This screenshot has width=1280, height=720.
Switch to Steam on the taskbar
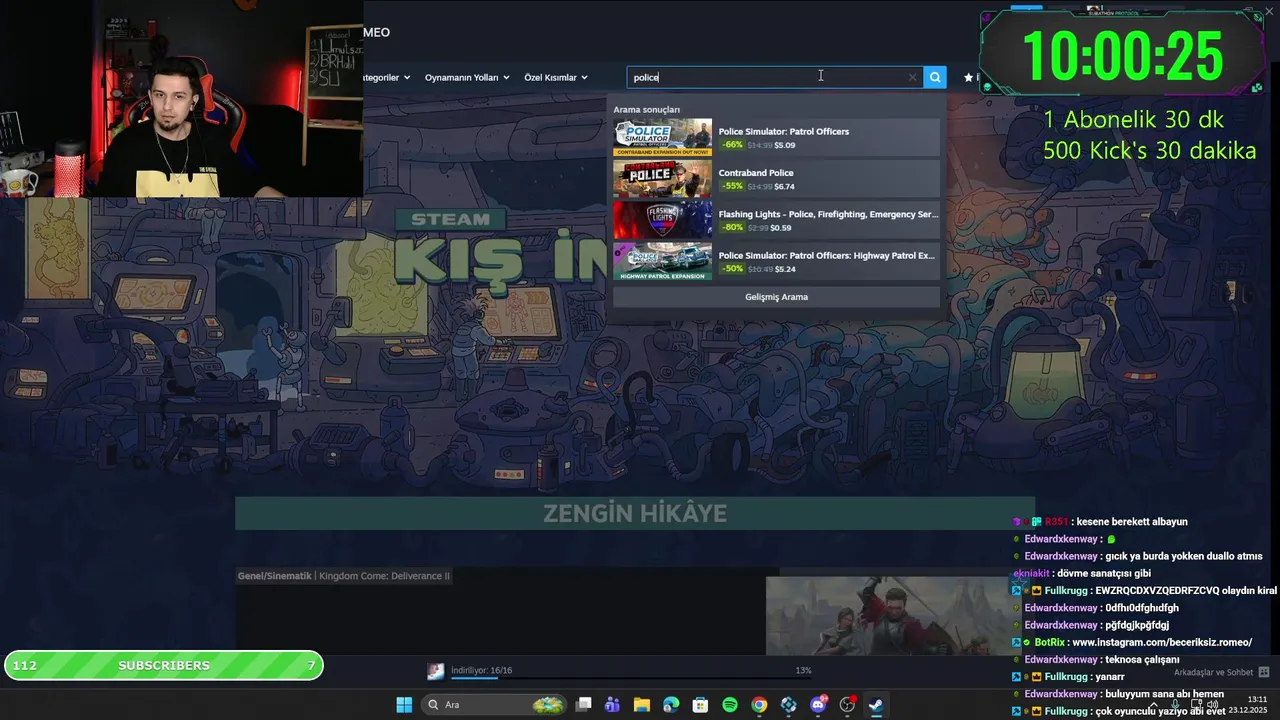coord(876,705)
